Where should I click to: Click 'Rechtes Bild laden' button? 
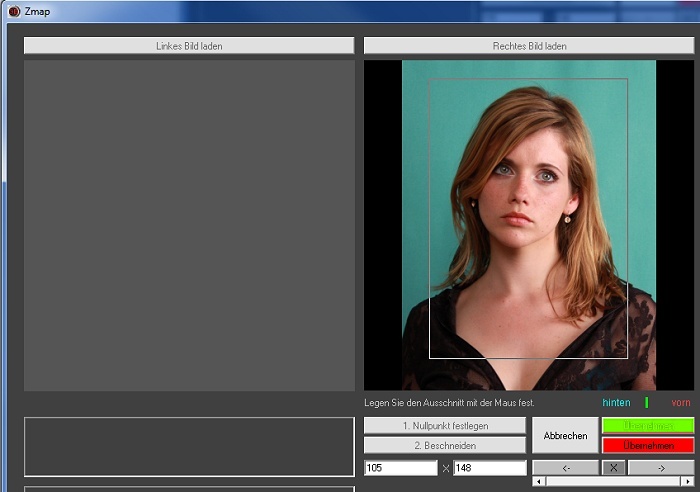click(x=528, y=46)
